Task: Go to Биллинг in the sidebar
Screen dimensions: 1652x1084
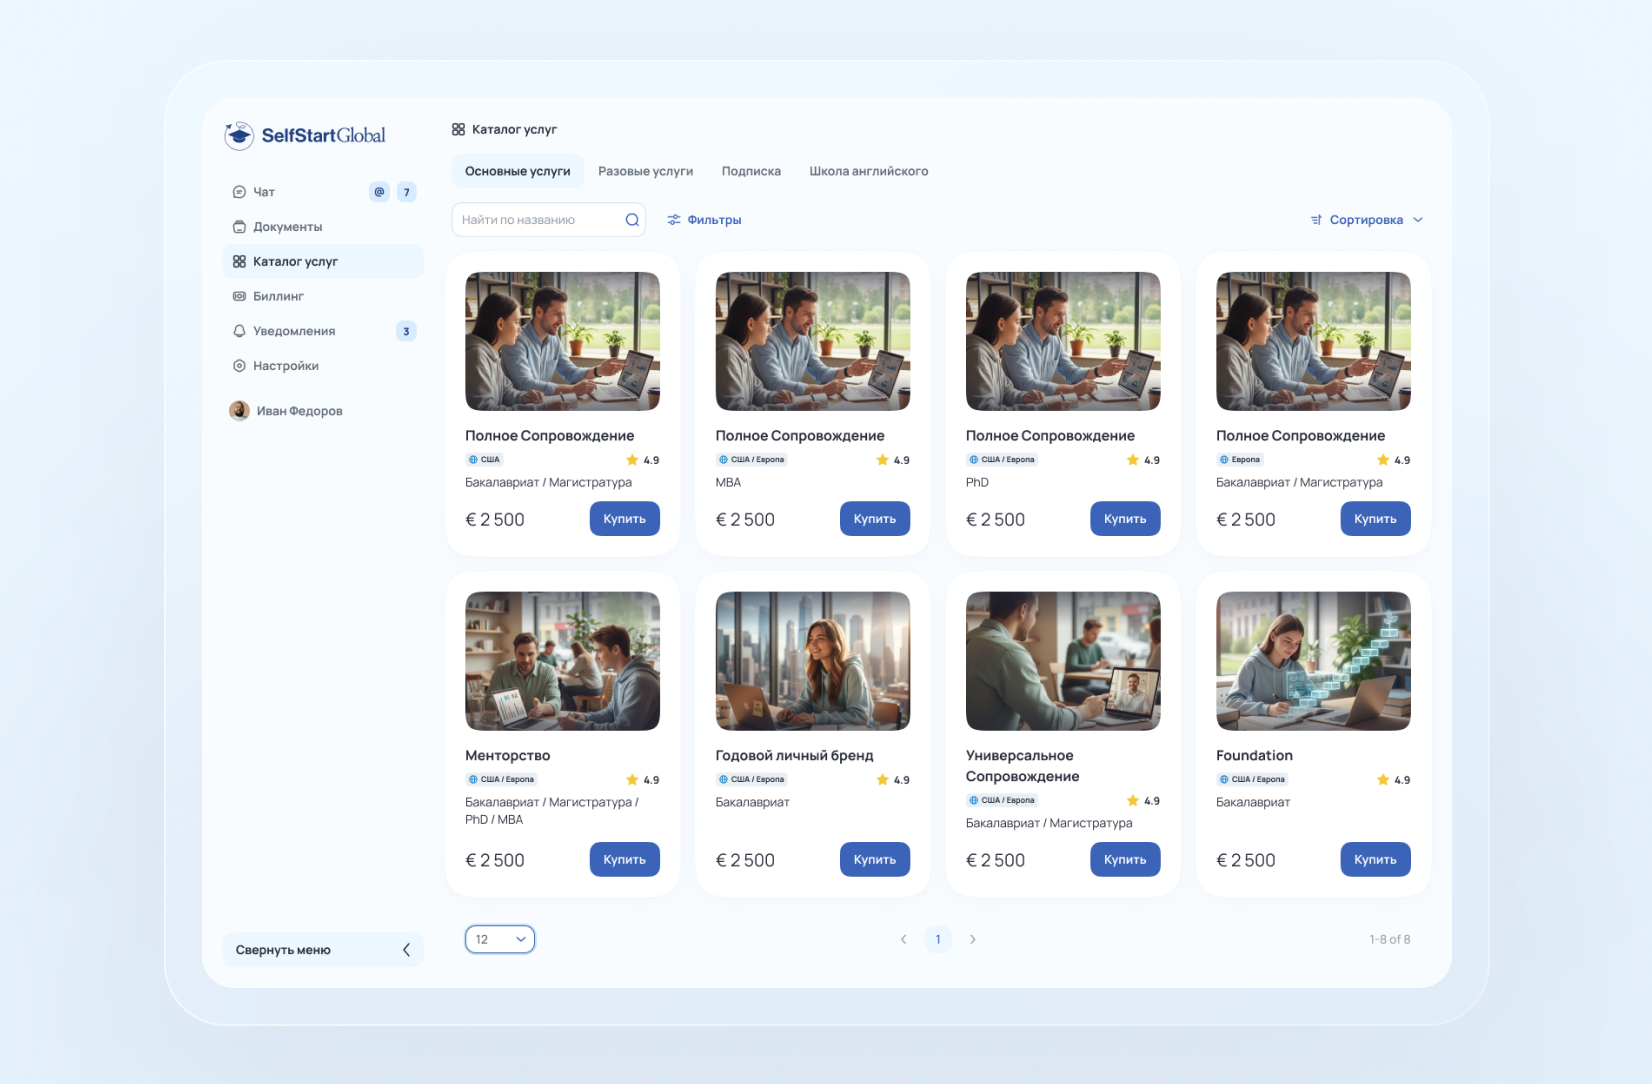Action: (x=278, y=296)
